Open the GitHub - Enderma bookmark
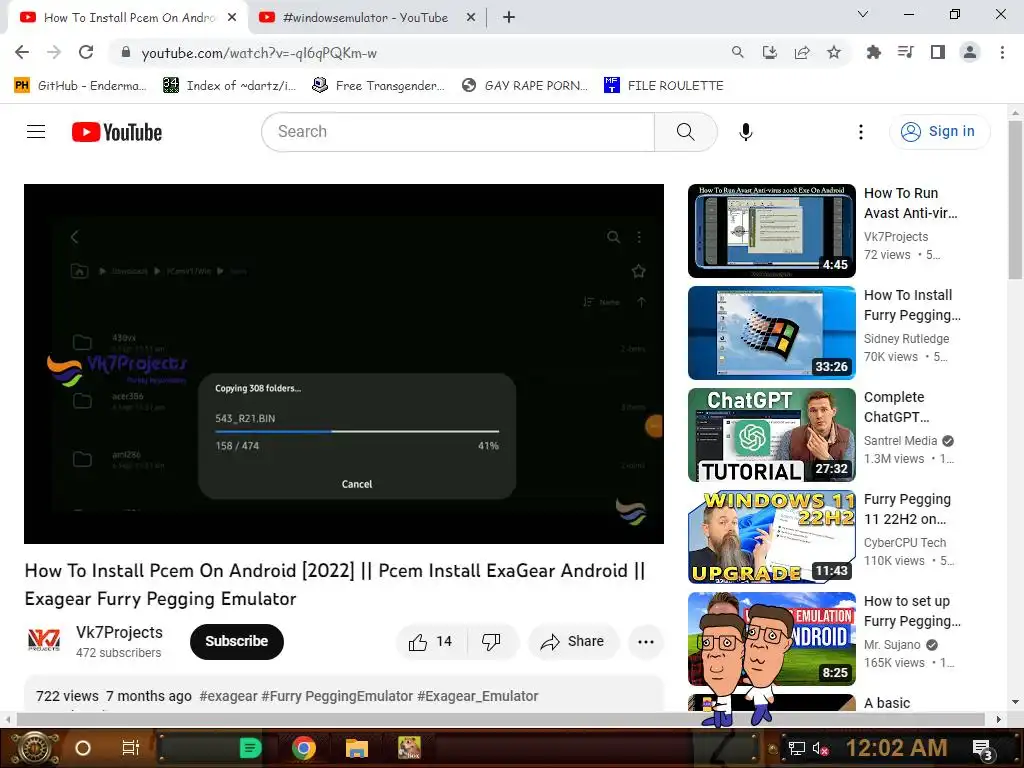 click(80, 86)
